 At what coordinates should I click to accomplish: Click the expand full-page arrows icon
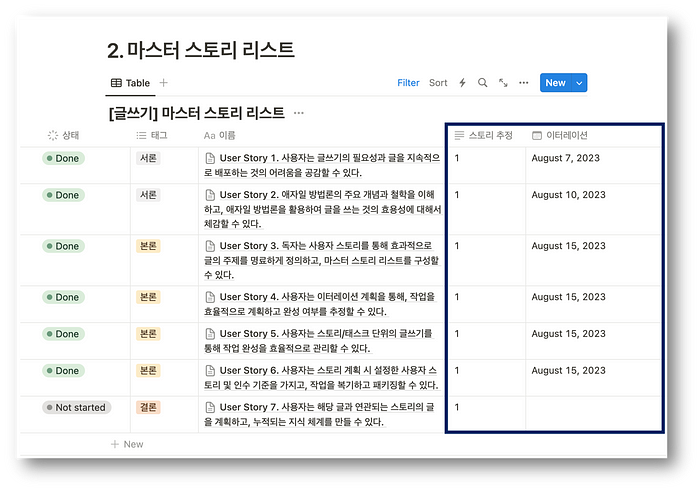coord(503,83)
